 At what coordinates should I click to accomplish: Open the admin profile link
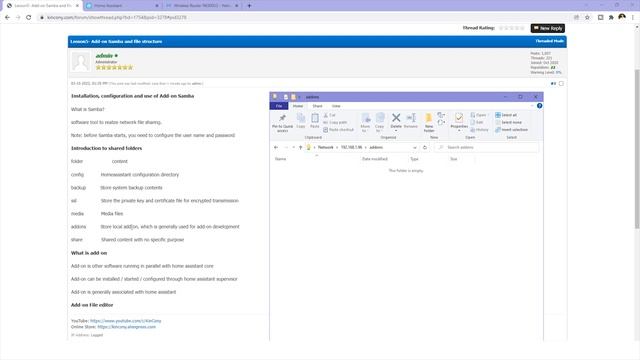(x=104, y=56)
